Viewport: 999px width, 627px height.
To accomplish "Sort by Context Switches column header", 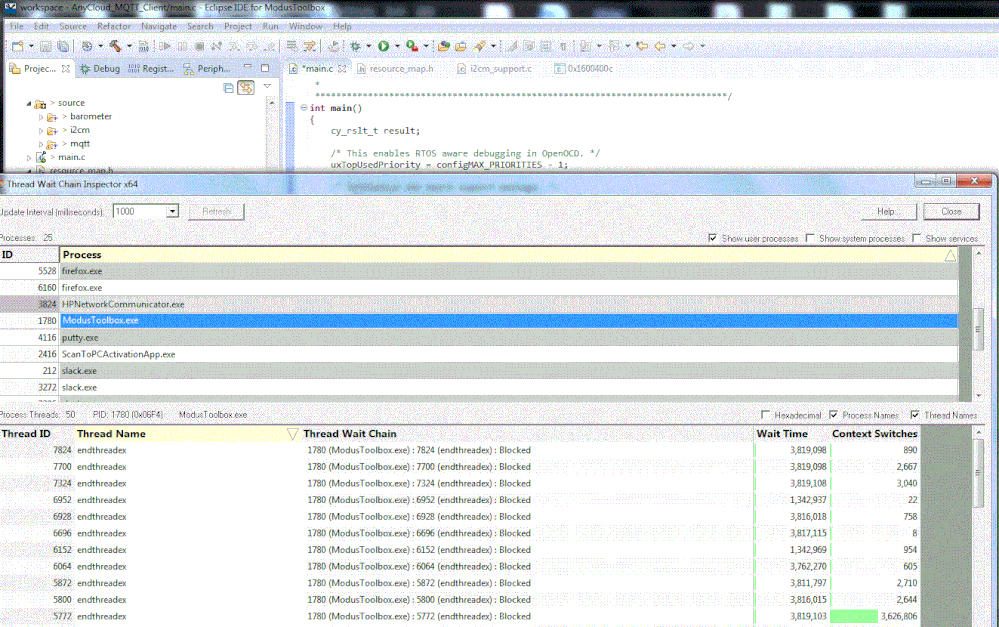I will click(875, 433).
